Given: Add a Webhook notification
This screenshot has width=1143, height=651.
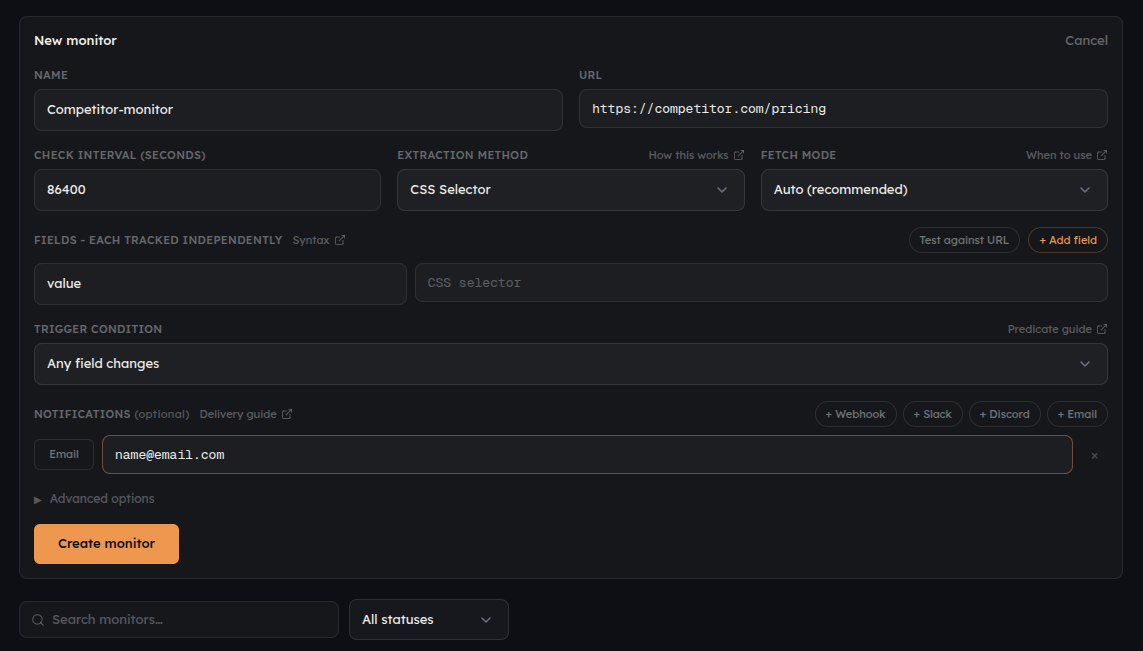Looking at the screenshot, I should pyautogui.click(x=855, y=414).
